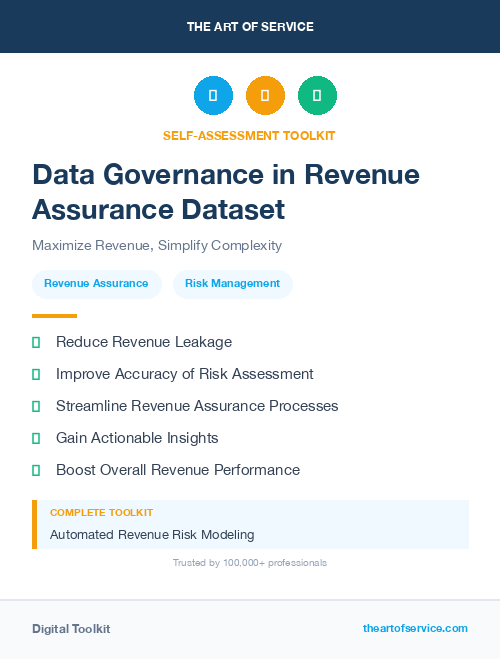The image size is (500, 659).
Task: Click Automated Revenue Risk Modeling text
Action: (152, 535)
